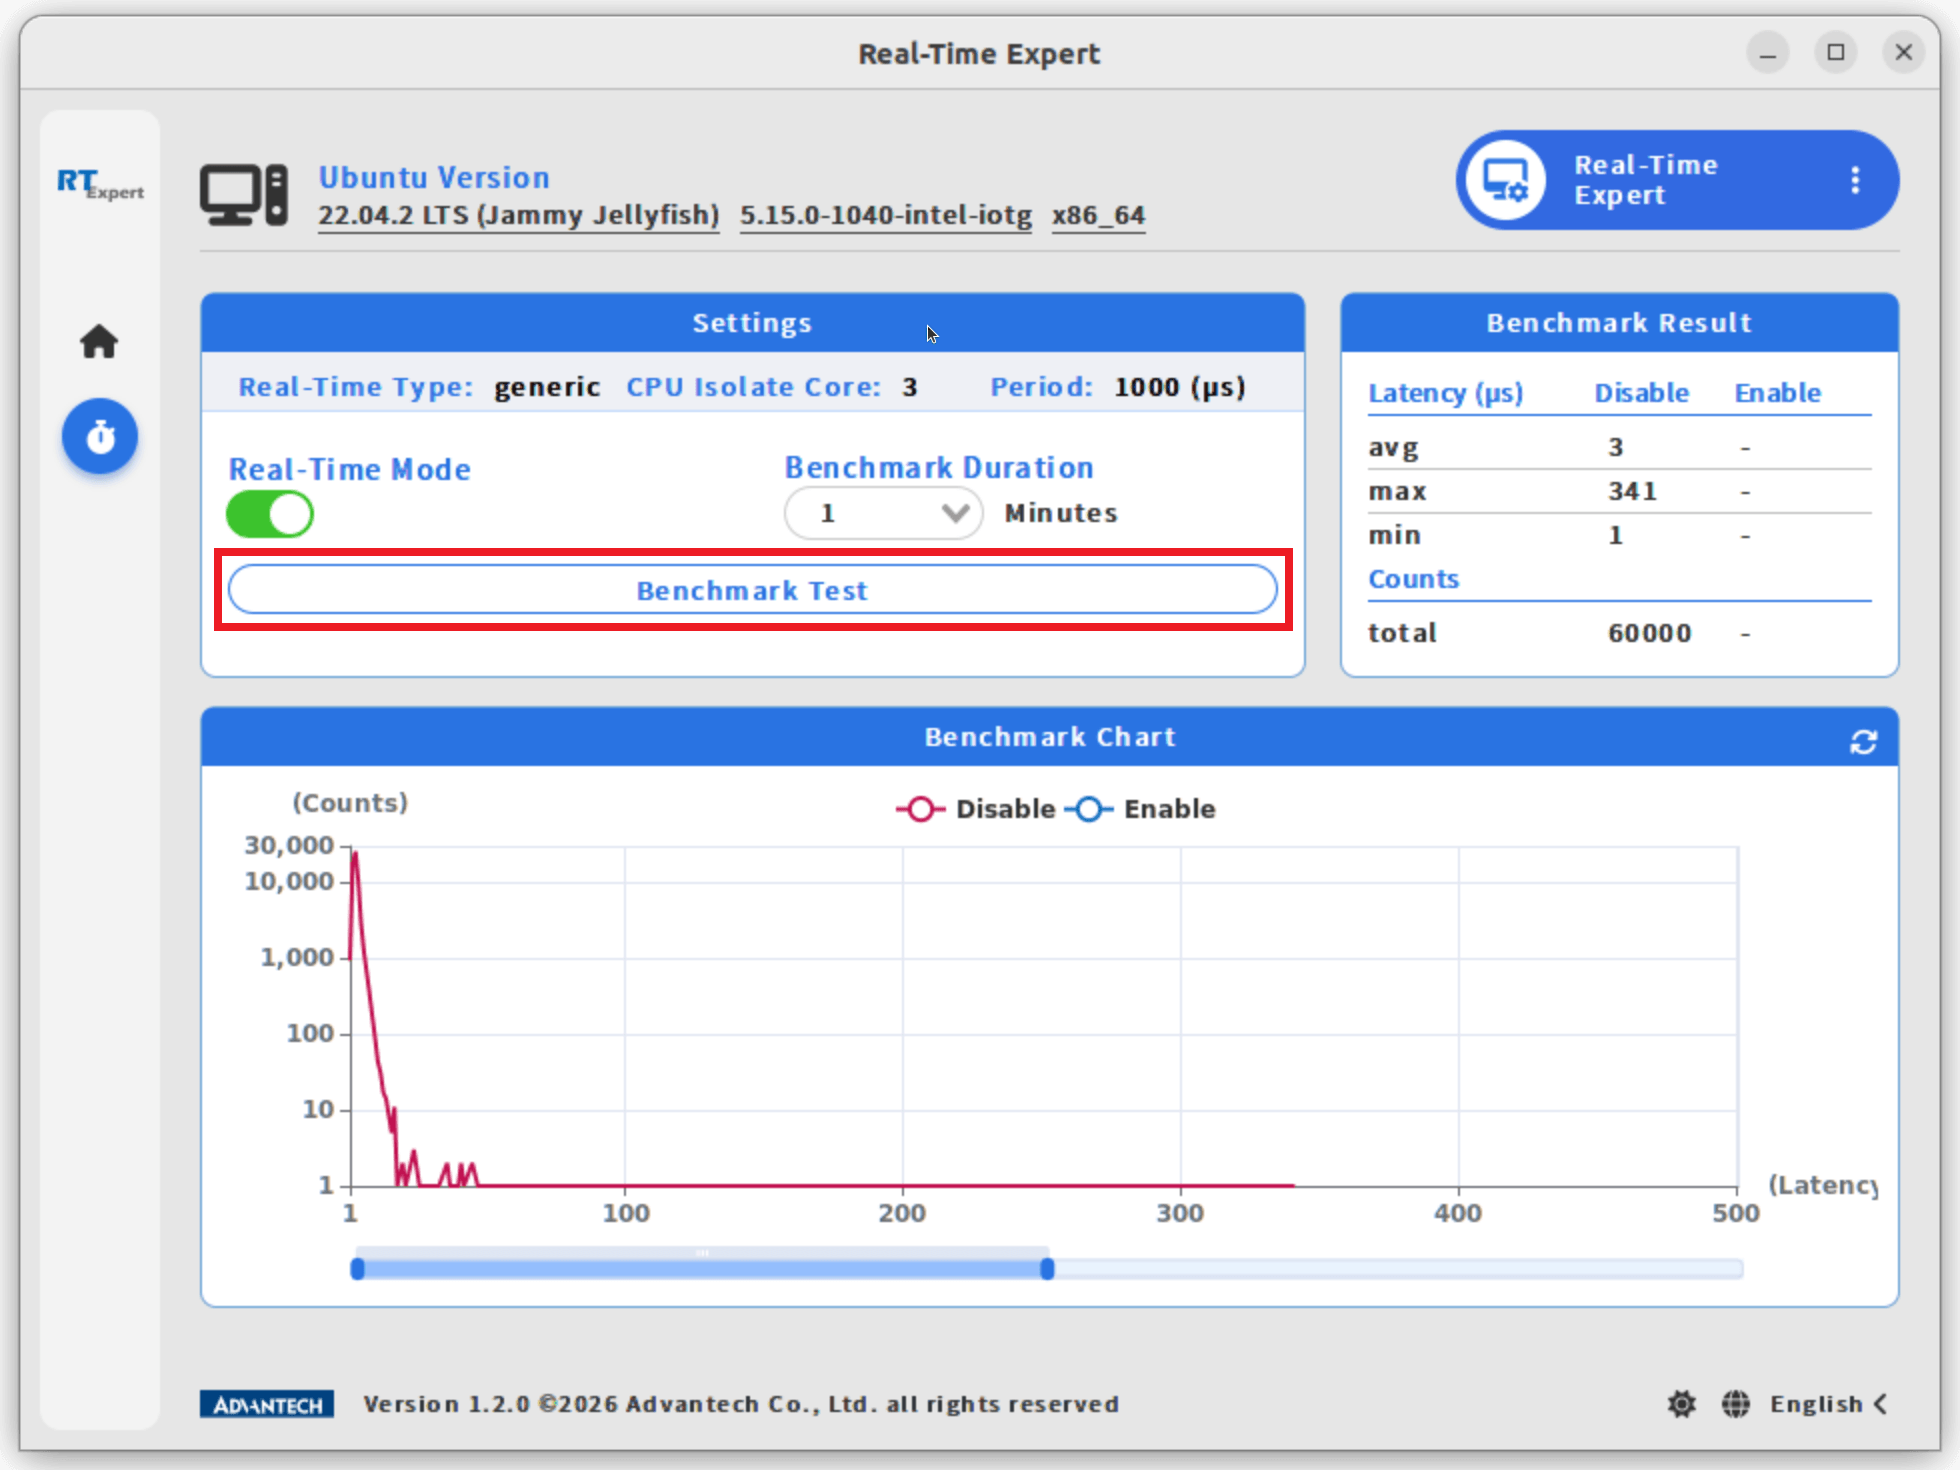Click the Real-Time Expert monitor gear icon
The height and width of the screenshot is (1470, 1960).
tap(1505, 180)
